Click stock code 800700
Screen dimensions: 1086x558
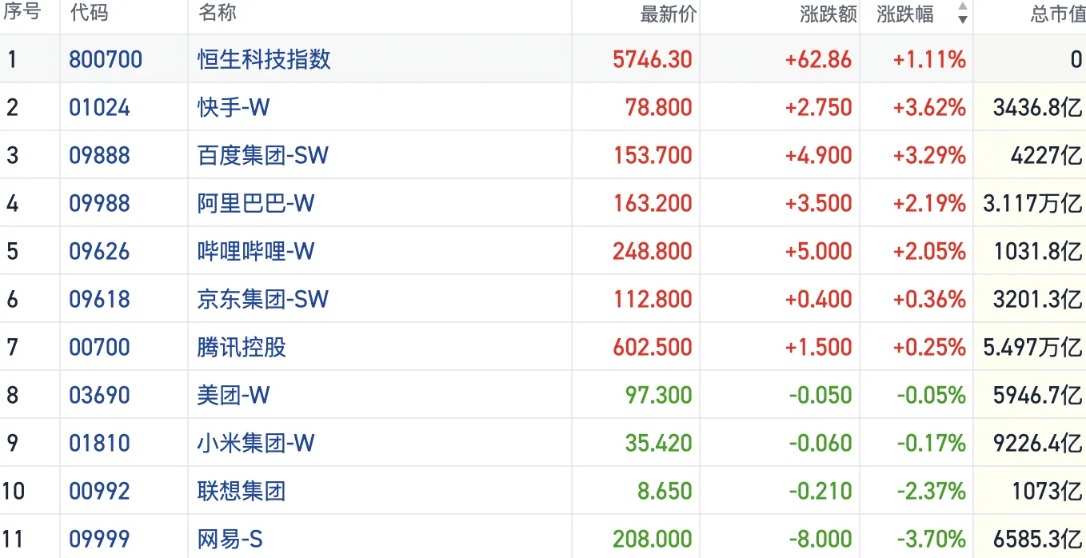pyautogui.click(x=105, y=59)
